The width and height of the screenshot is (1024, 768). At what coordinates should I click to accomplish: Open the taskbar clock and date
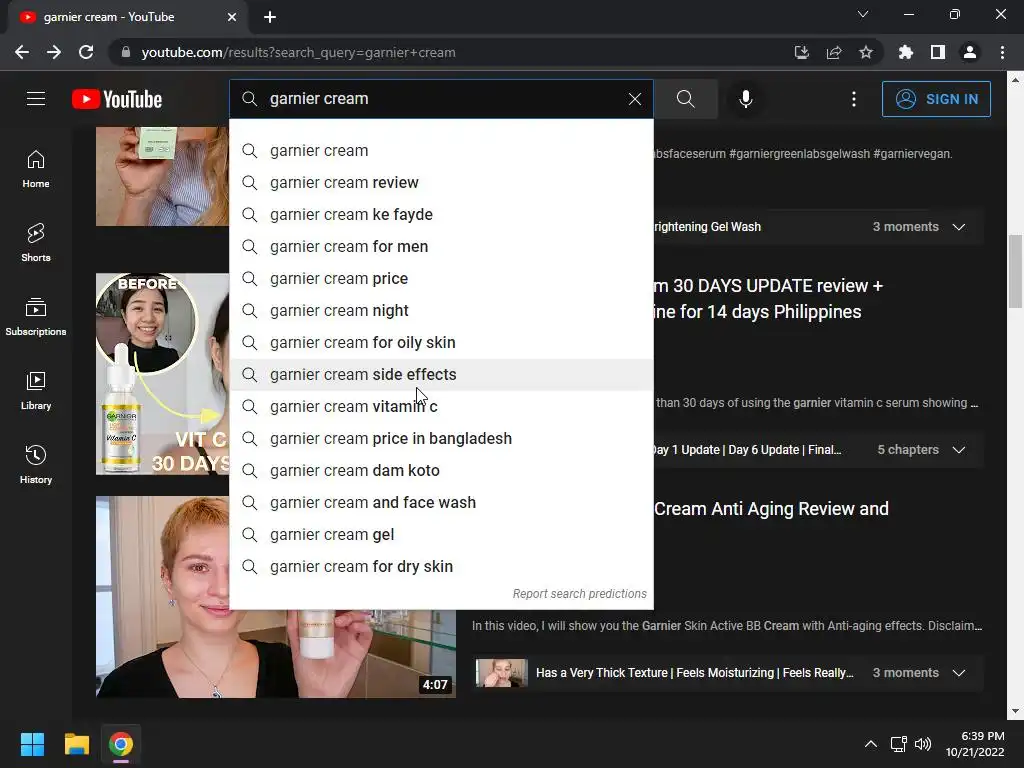[x=975, y=744]
